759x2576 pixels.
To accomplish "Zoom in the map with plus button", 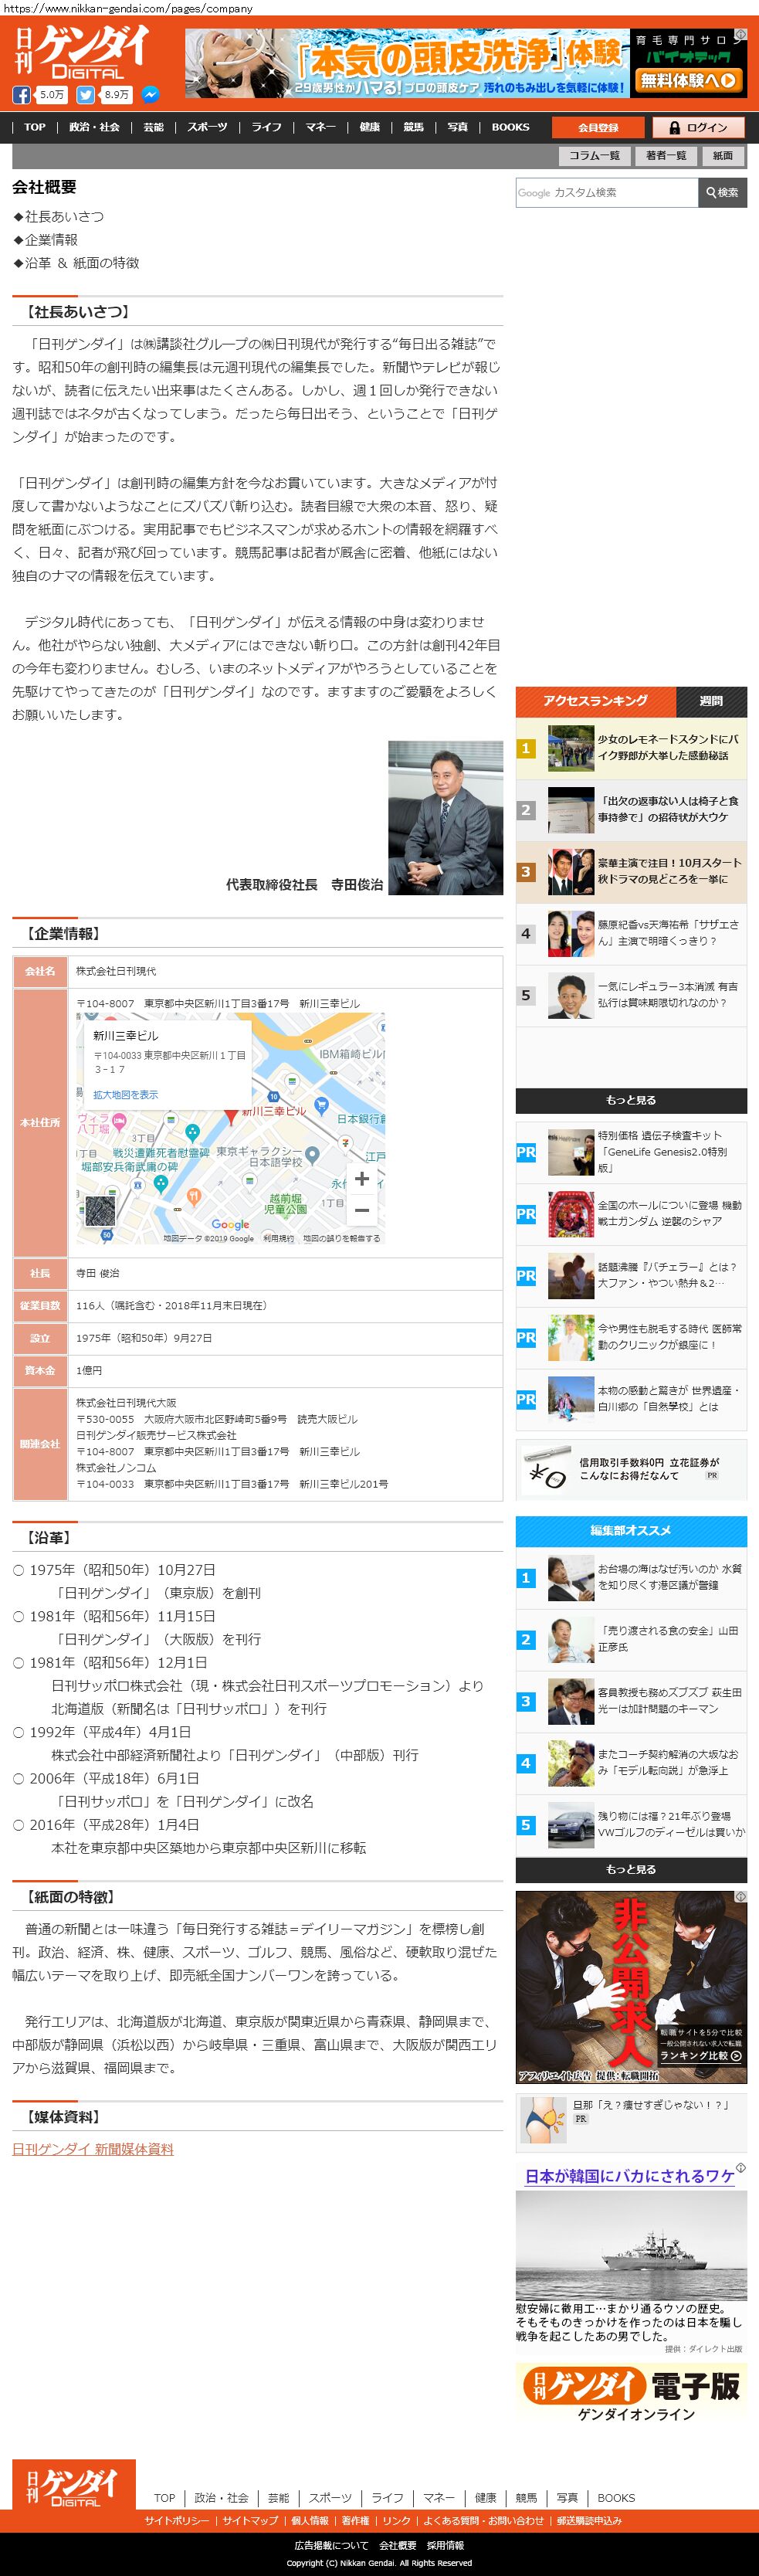I will (x=362, y=1179).
